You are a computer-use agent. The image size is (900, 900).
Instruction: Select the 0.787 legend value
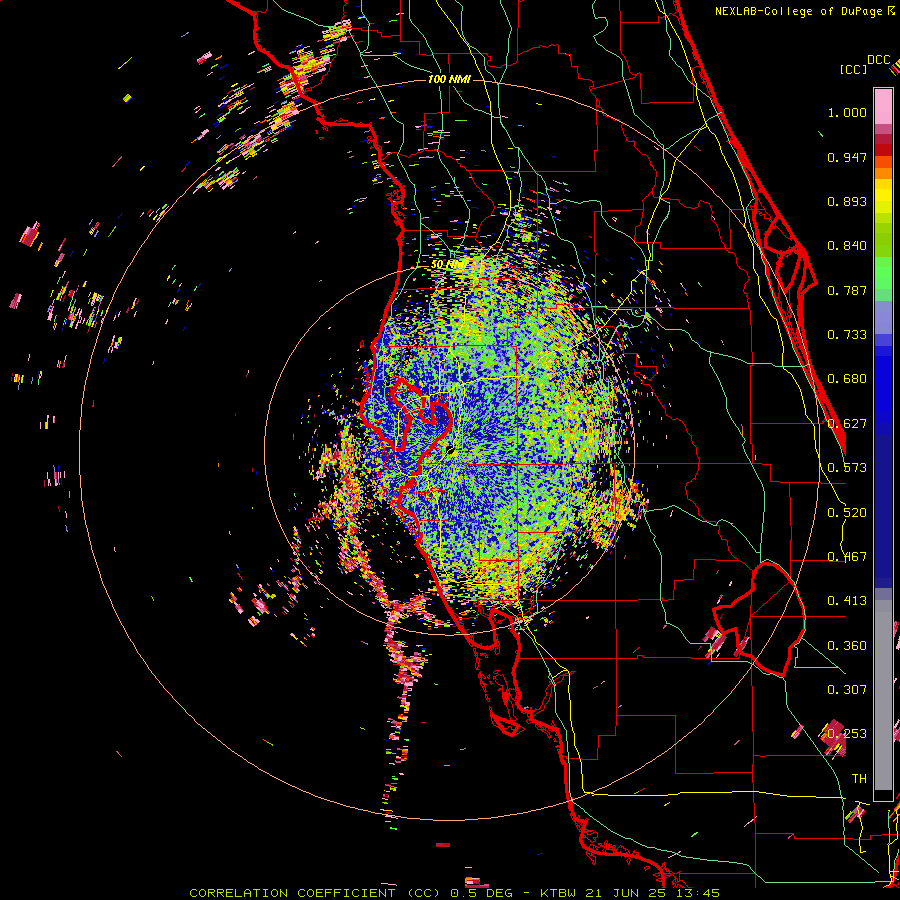pyautogui.click(x=847, y=290)
